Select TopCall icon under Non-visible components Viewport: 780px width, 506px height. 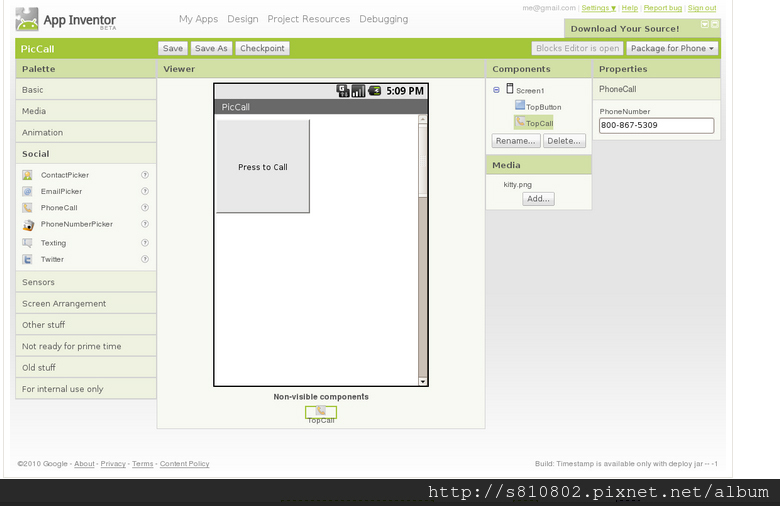pos(321,411)
